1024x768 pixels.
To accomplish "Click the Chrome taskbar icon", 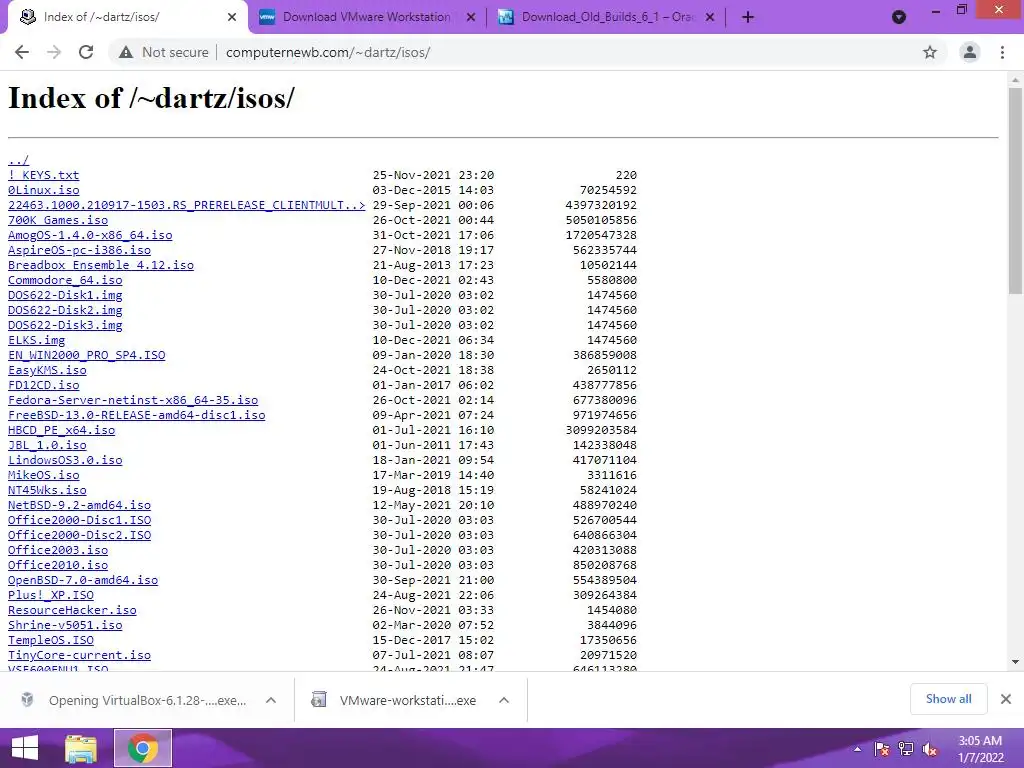I will coord(142,748).
